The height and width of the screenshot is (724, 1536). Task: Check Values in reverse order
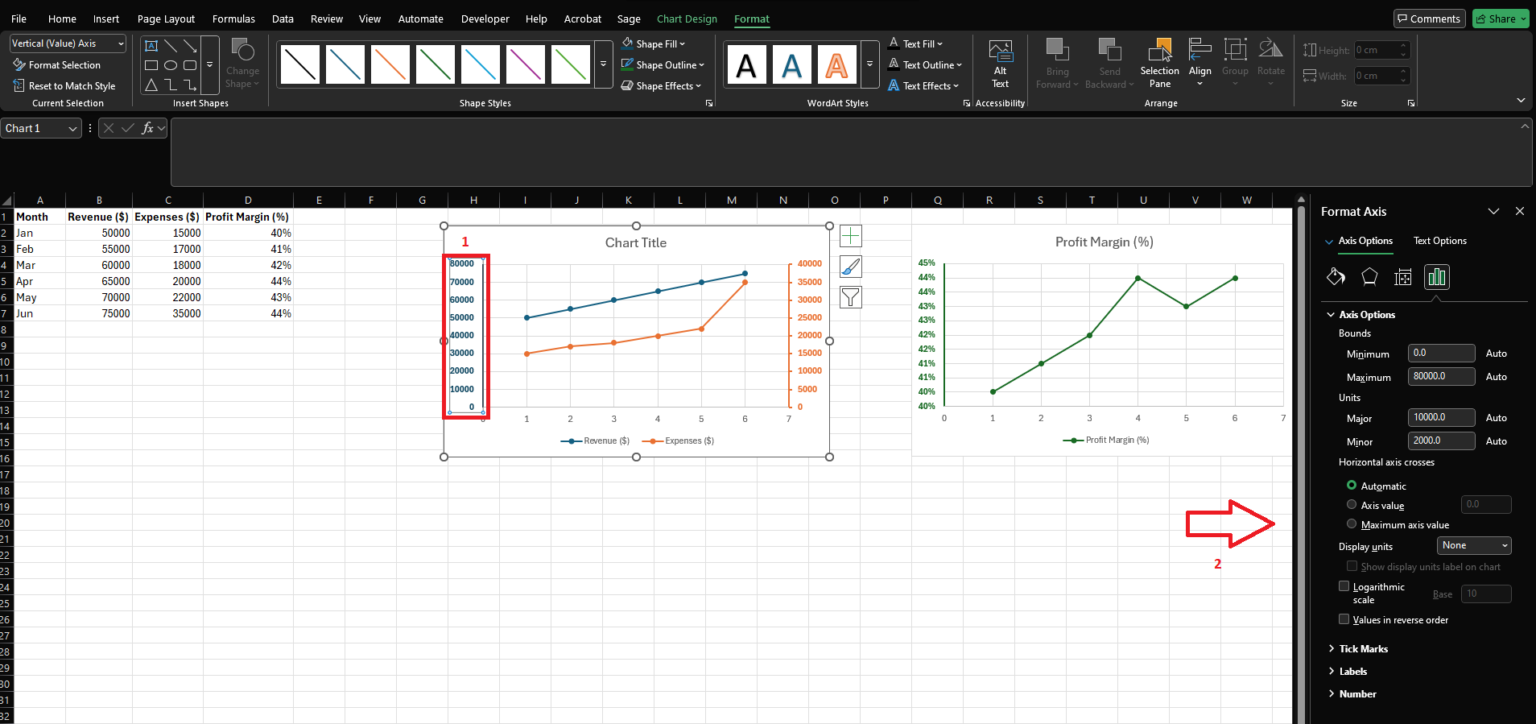[1344, 619]
